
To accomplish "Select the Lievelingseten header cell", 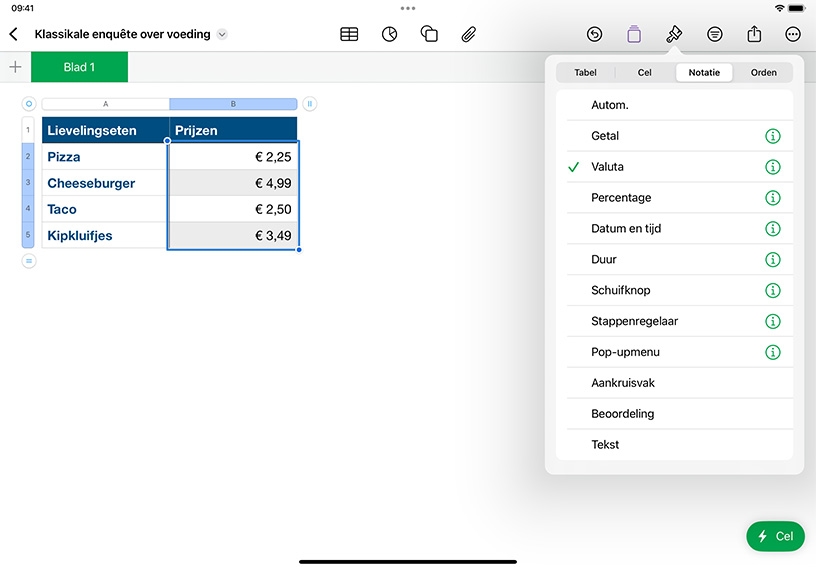I will (106, 130).
